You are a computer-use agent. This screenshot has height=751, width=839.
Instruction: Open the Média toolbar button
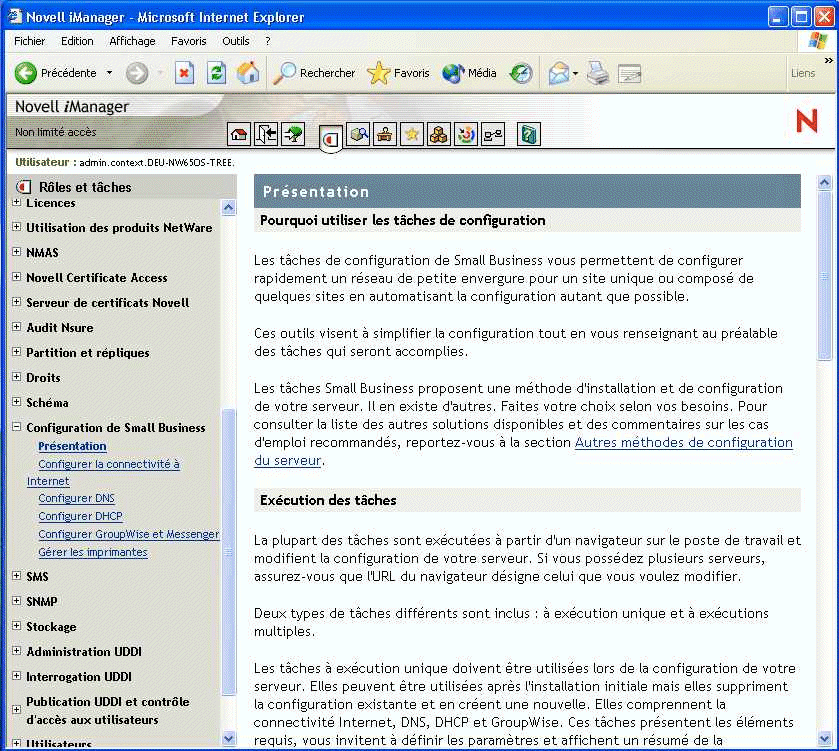click(x=470, y=73)
